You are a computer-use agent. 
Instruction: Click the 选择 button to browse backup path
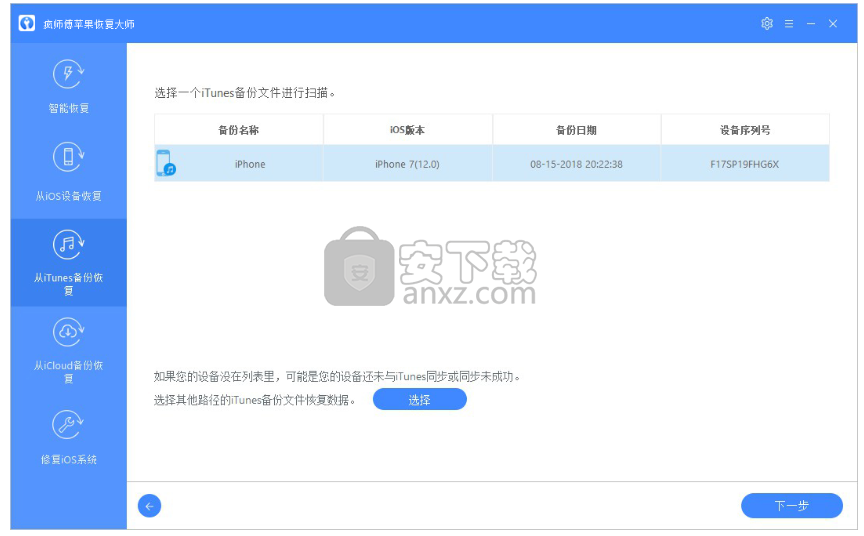419,399
